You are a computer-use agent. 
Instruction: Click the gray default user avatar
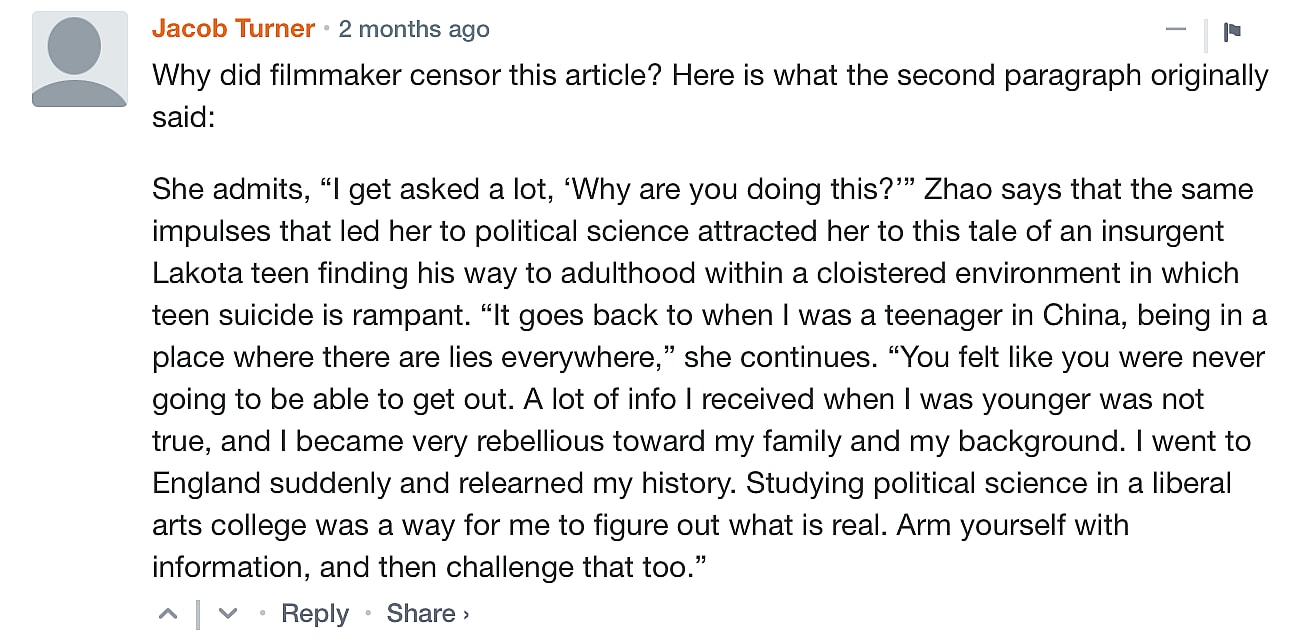(x=80, y=60)
